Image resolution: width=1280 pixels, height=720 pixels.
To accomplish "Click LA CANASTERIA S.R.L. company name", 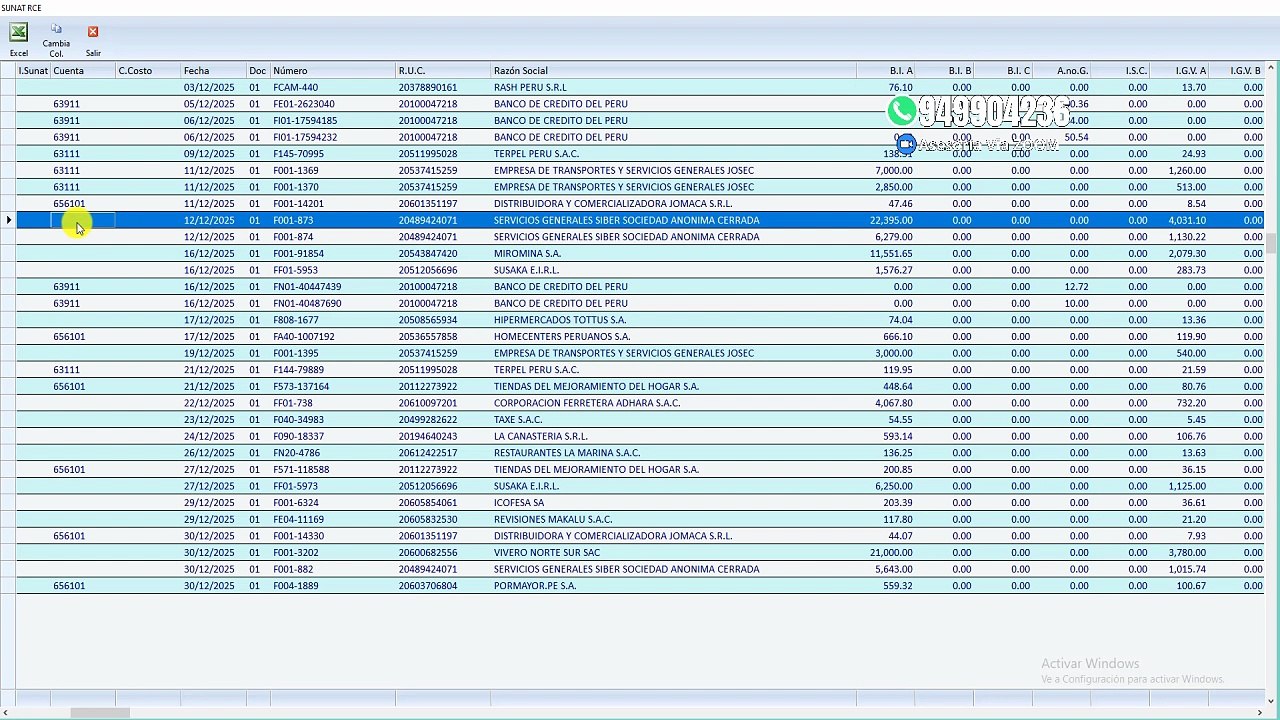I will point(541,437).
